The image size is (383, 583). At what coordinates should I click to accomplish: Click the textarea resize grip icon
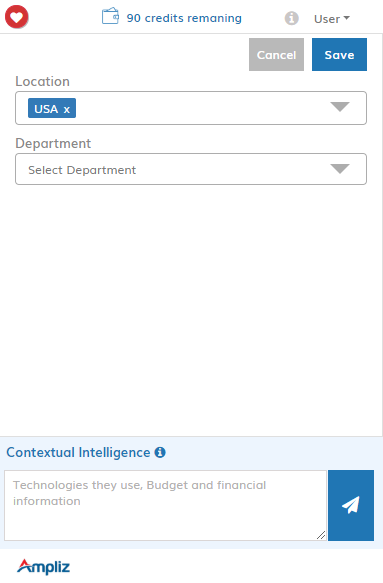[321, 535]
